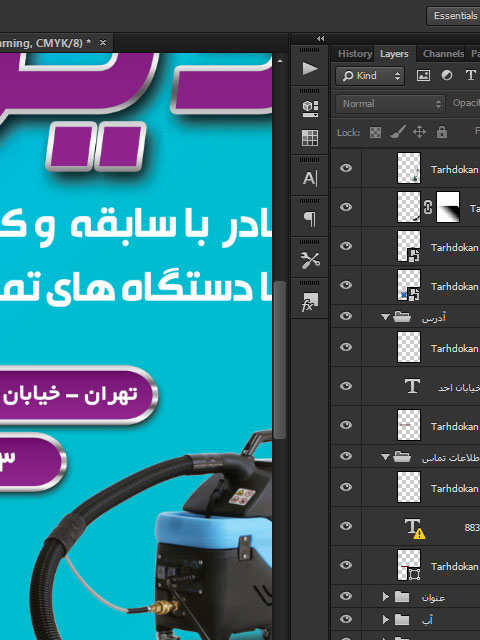Click the اطلاعات تماس group folder icon
This screenshot has width=480, height=640.
(402, 457)
